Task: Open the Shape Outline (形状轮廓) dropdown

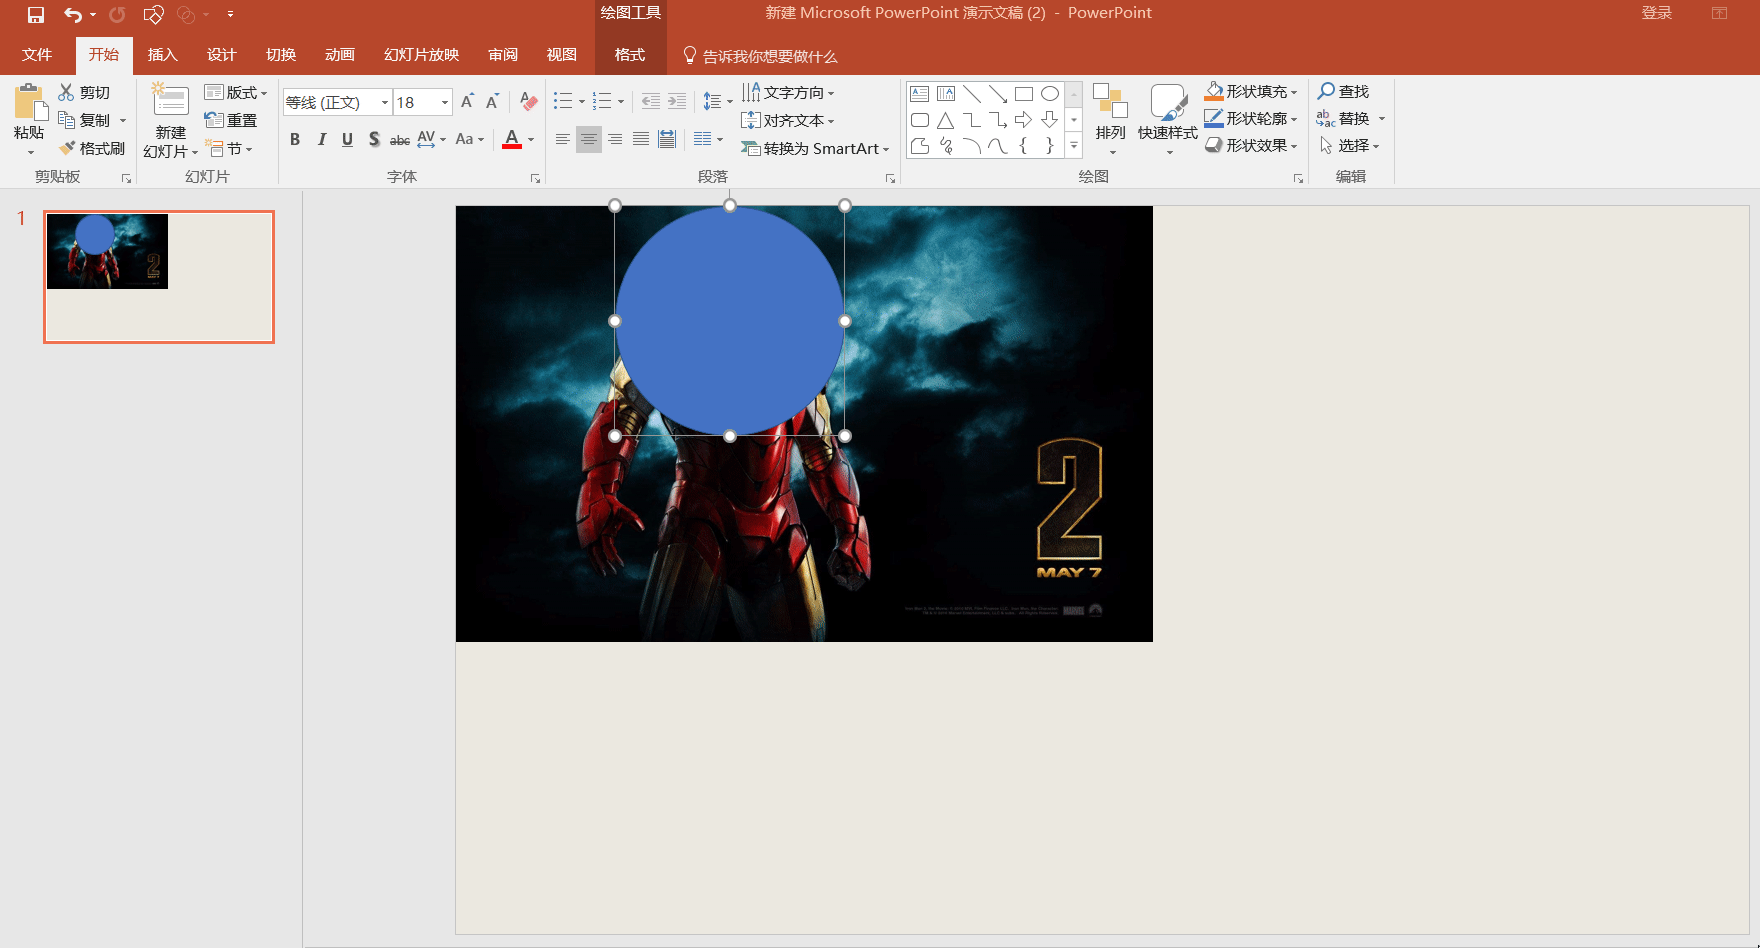Action: (x=1251, y=118)
